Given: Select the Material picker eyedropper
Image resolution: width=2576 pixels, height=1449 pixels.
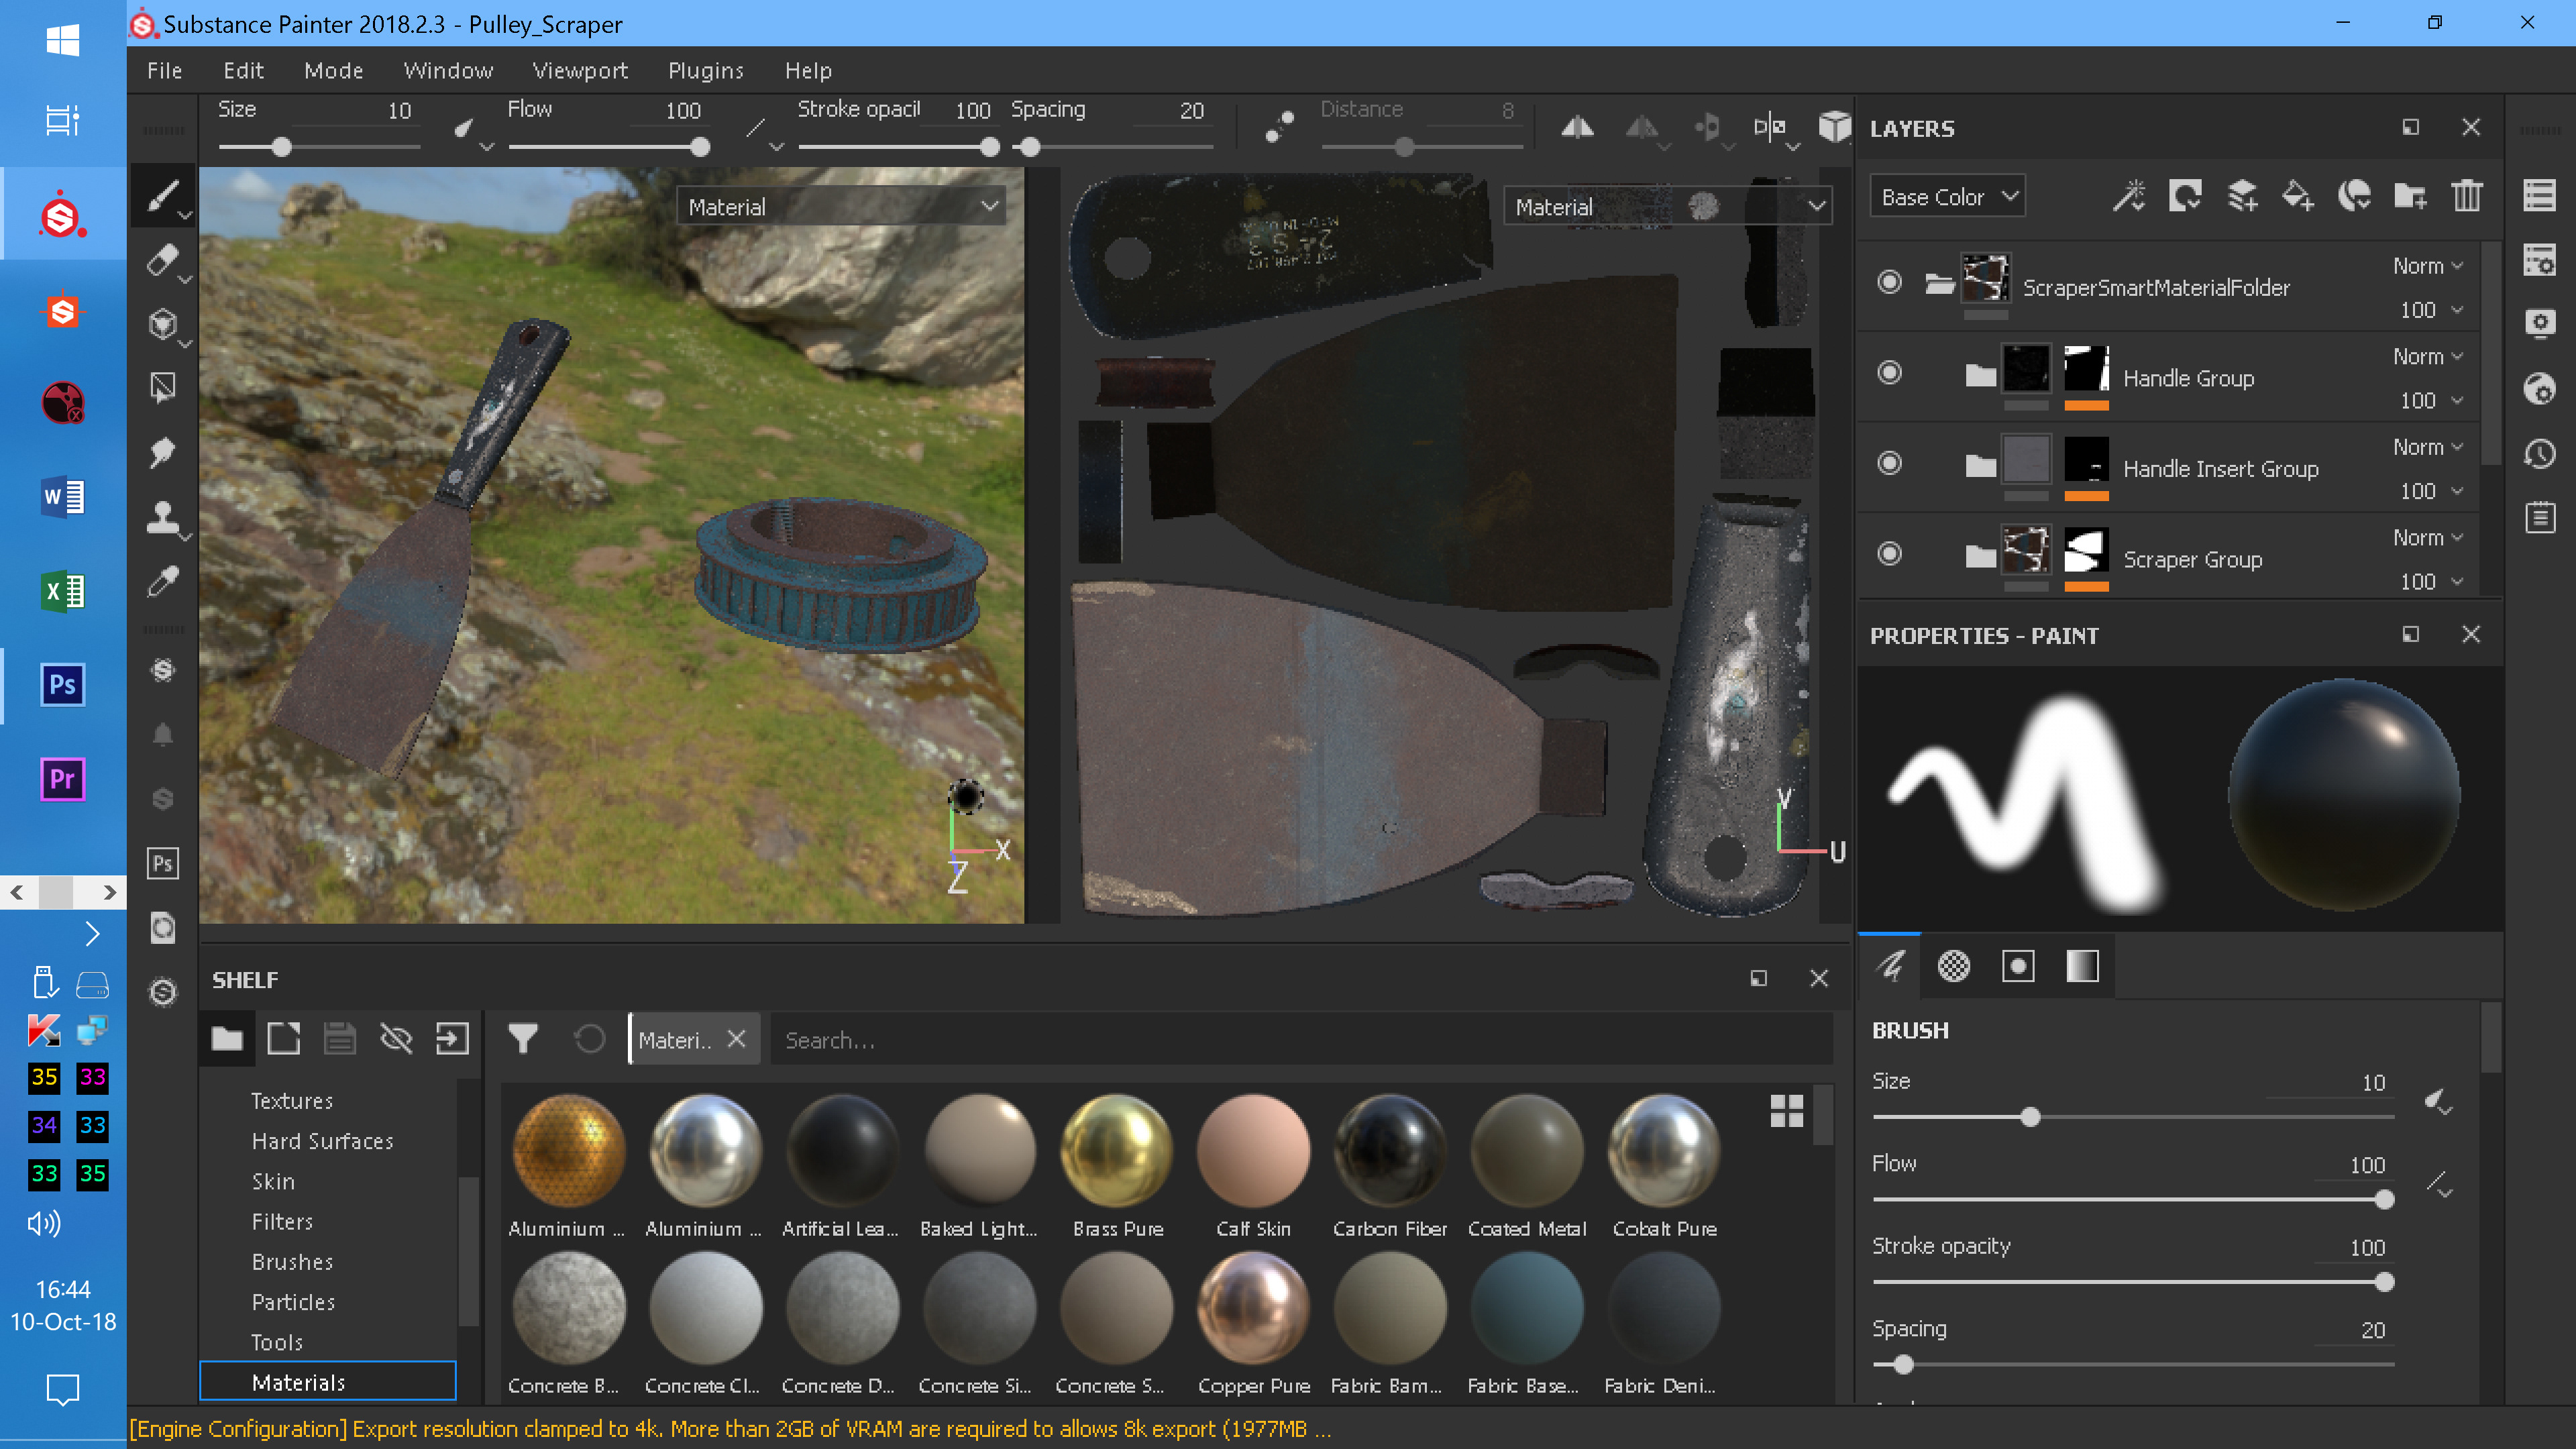Looking at the screenshot, I should (x=163, y=581).
